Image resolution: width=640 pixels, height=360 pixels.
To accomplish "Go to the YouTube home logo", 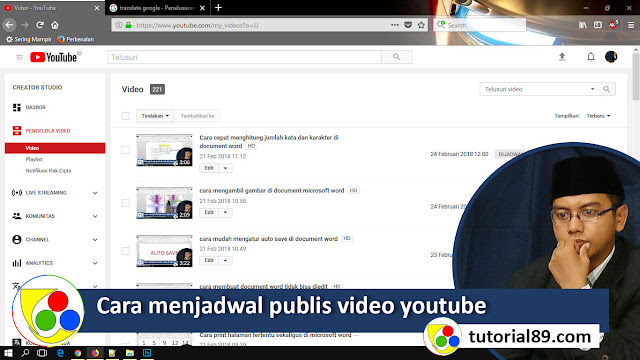I will click(x=54, y=57).
